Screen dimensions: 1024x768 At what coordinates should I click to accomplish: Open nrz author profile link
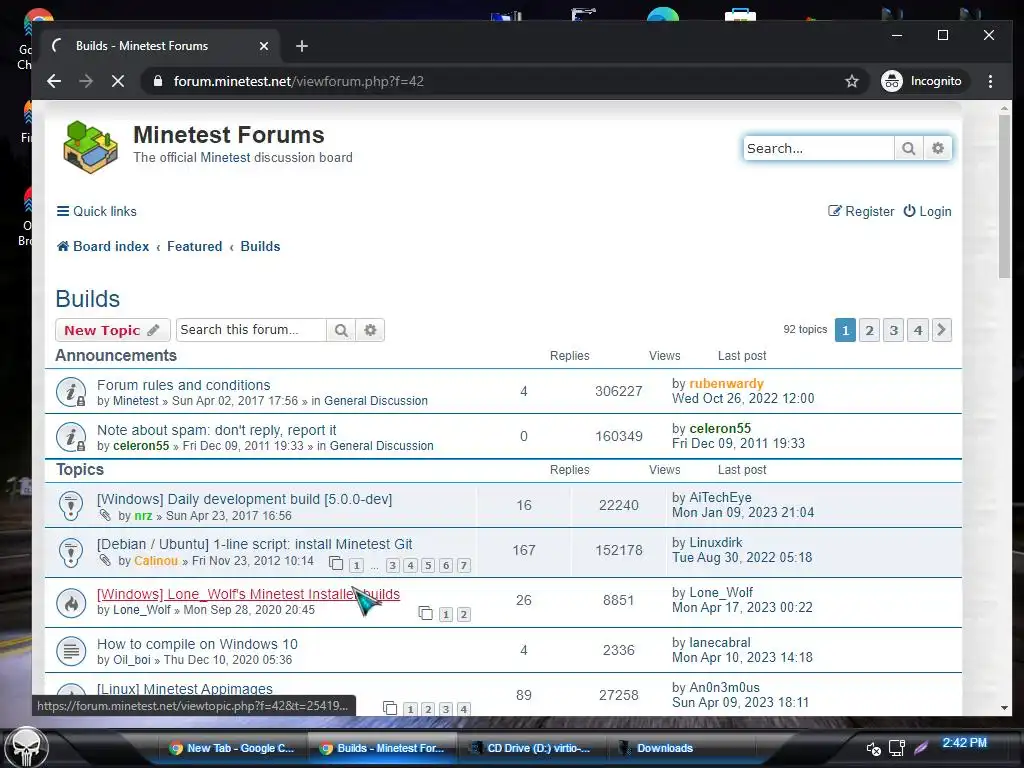coord(143,516)
